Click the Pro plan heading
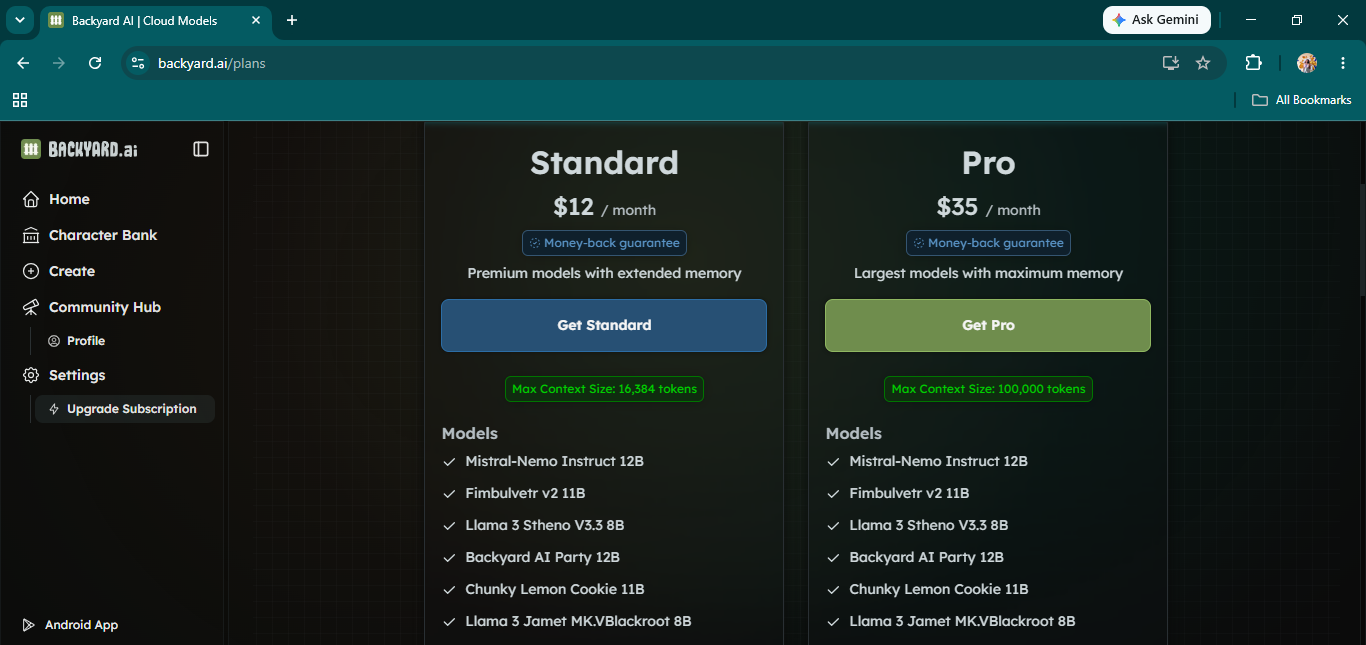The width and height of the screenshot is (1366, 645). [988, 163]
